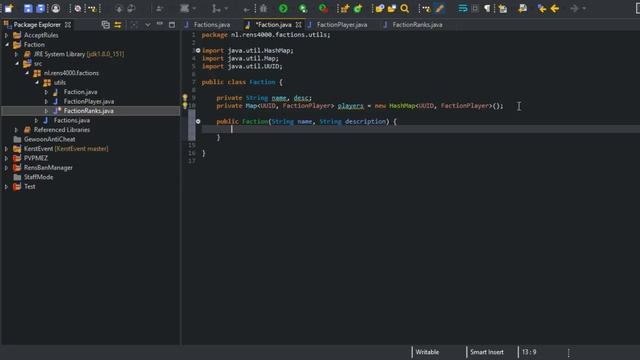Screen dimensions: 640x360
Task: Expand the Referenced Libraries node
Action: point(16,130)
